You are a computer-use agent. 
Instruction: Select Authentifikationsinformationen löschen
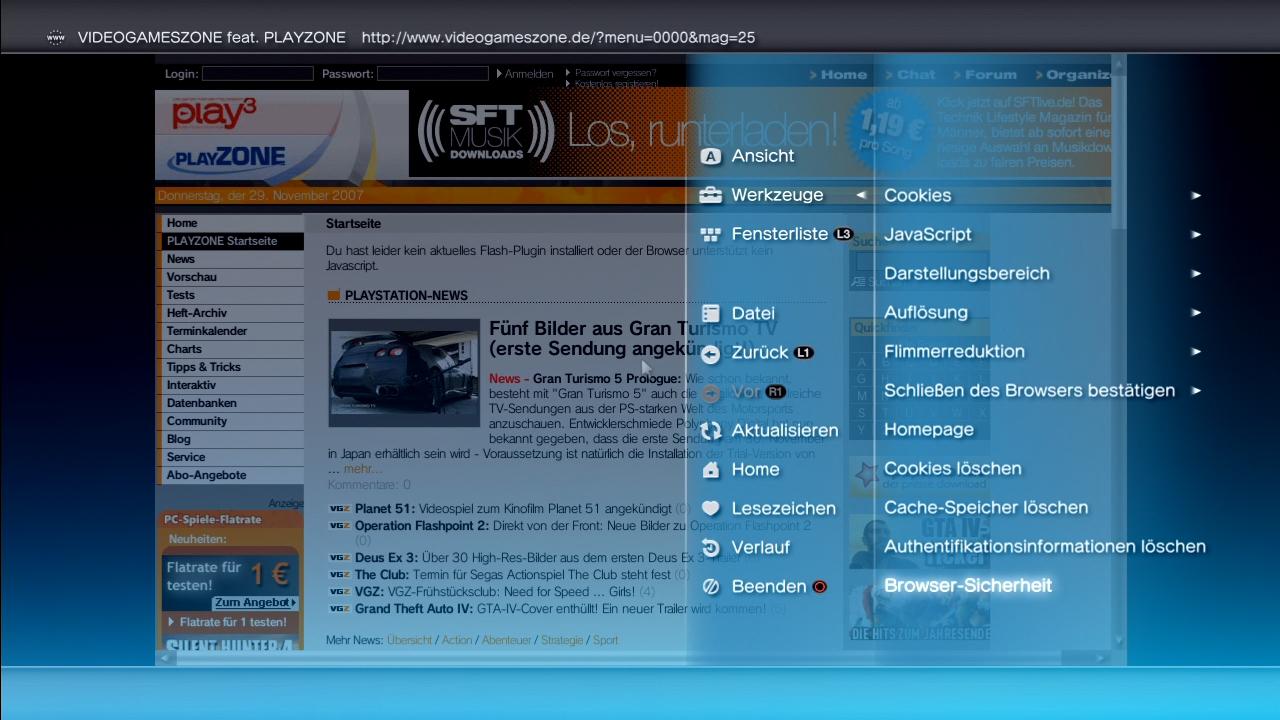pyautogui.click(x=1044, y=547)
